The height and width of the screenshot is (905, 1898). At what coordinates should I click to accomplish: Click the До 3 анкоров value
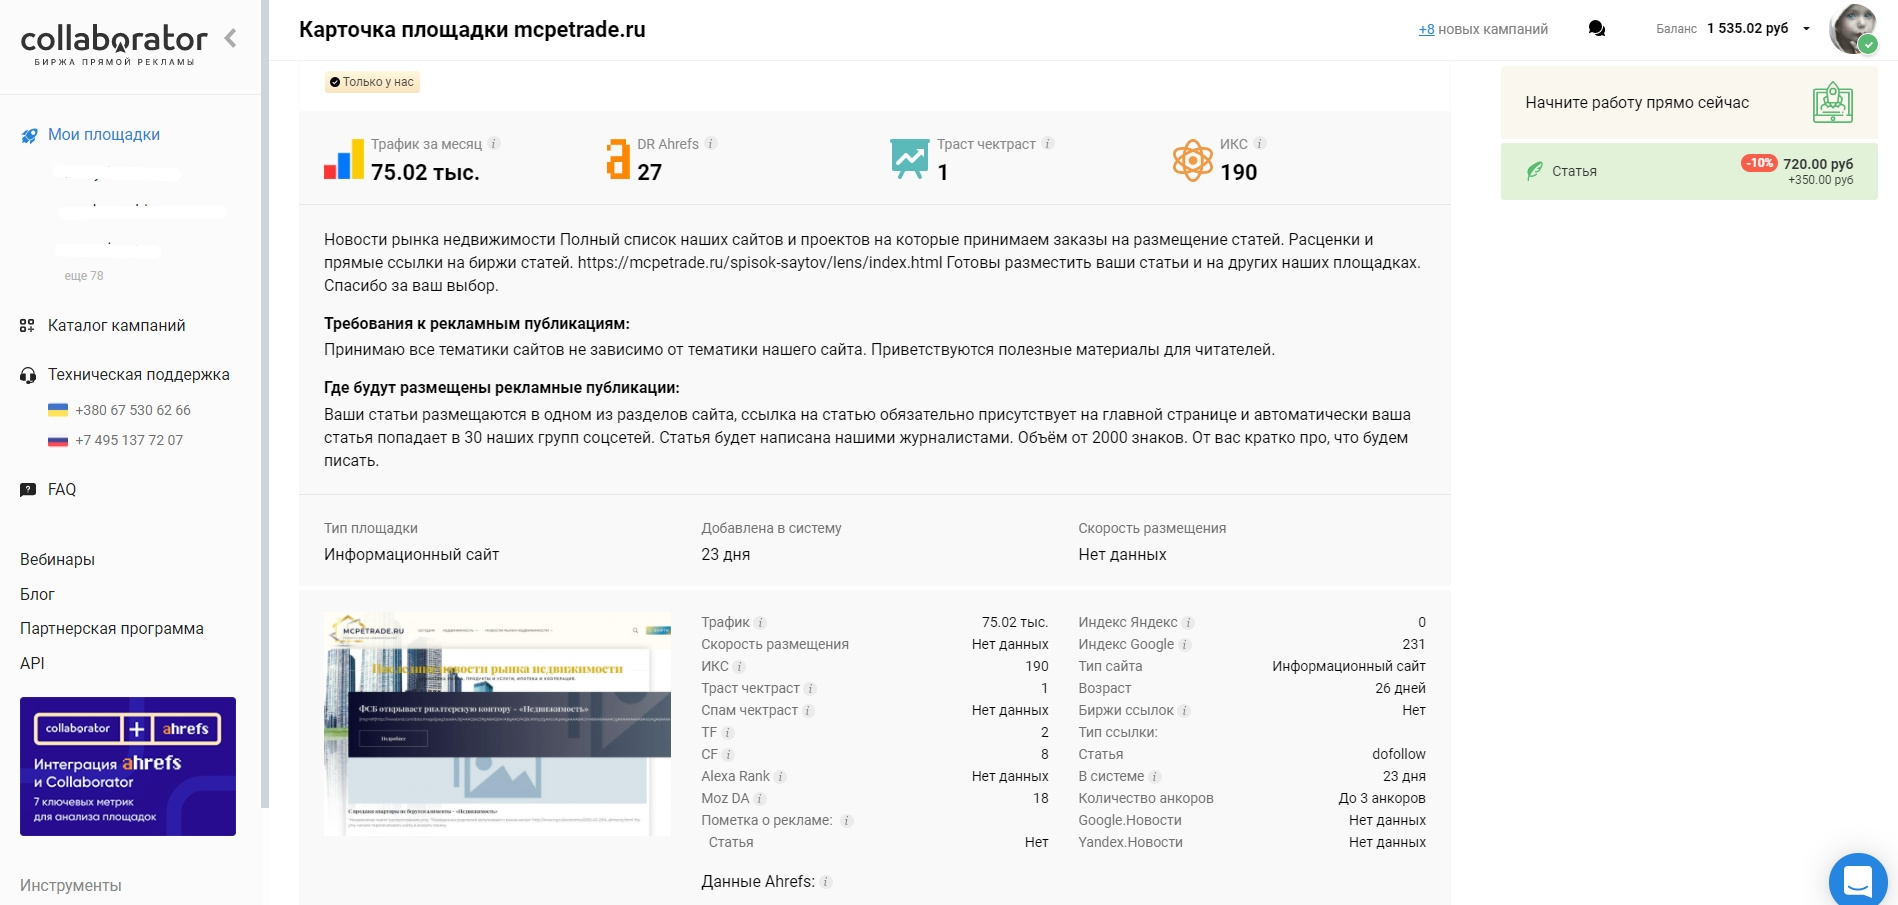point(1382,799)
